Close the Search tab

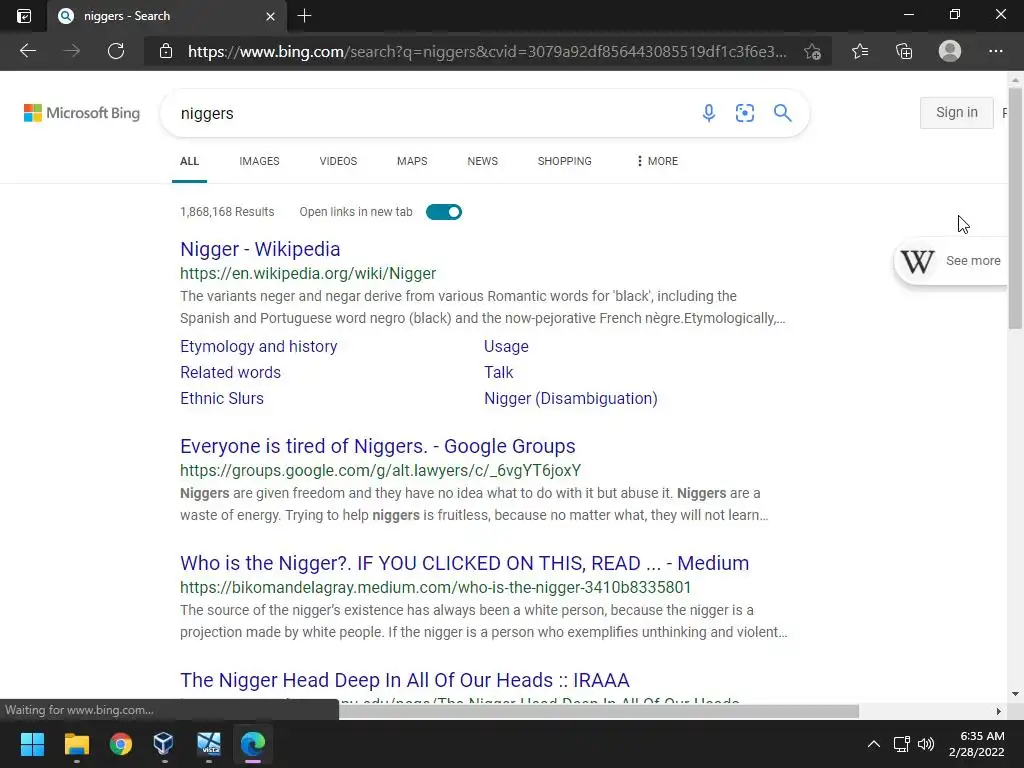(270, 16)
